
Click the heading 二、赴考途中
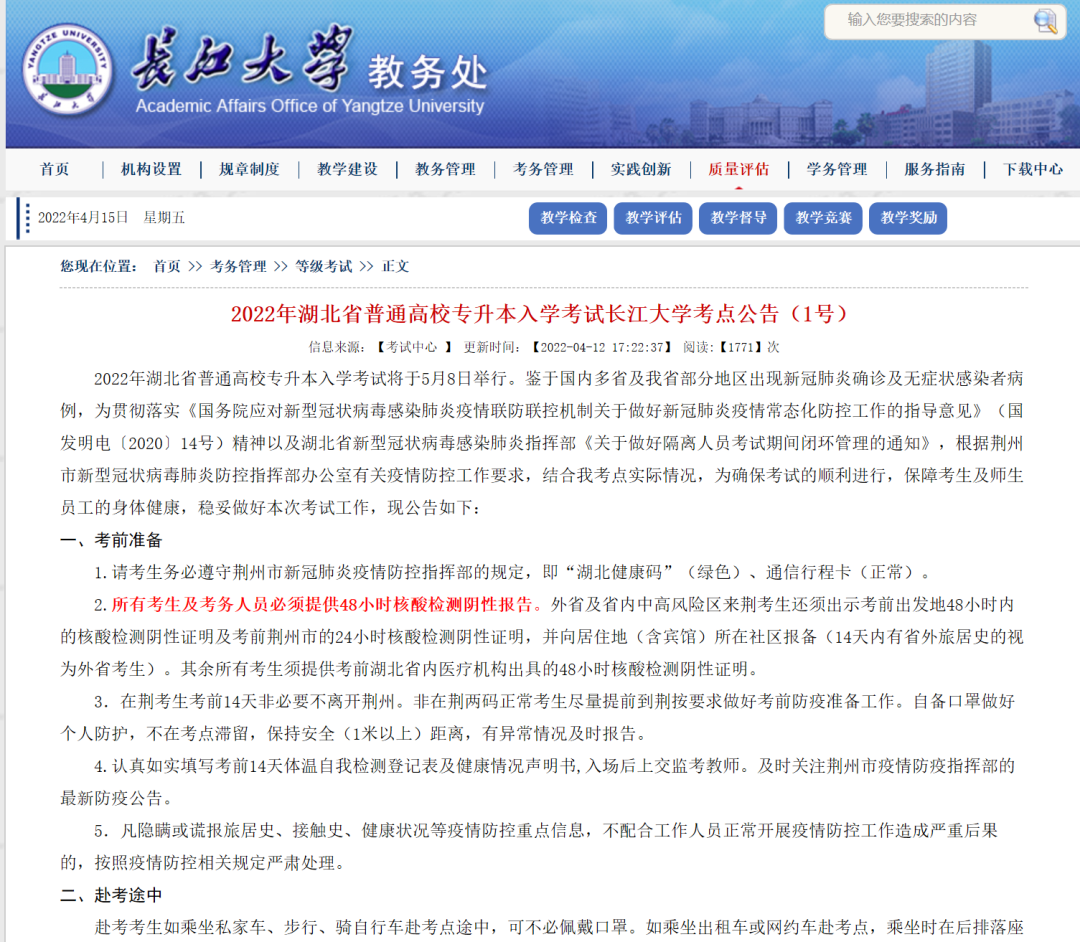(x=111, y=895)
